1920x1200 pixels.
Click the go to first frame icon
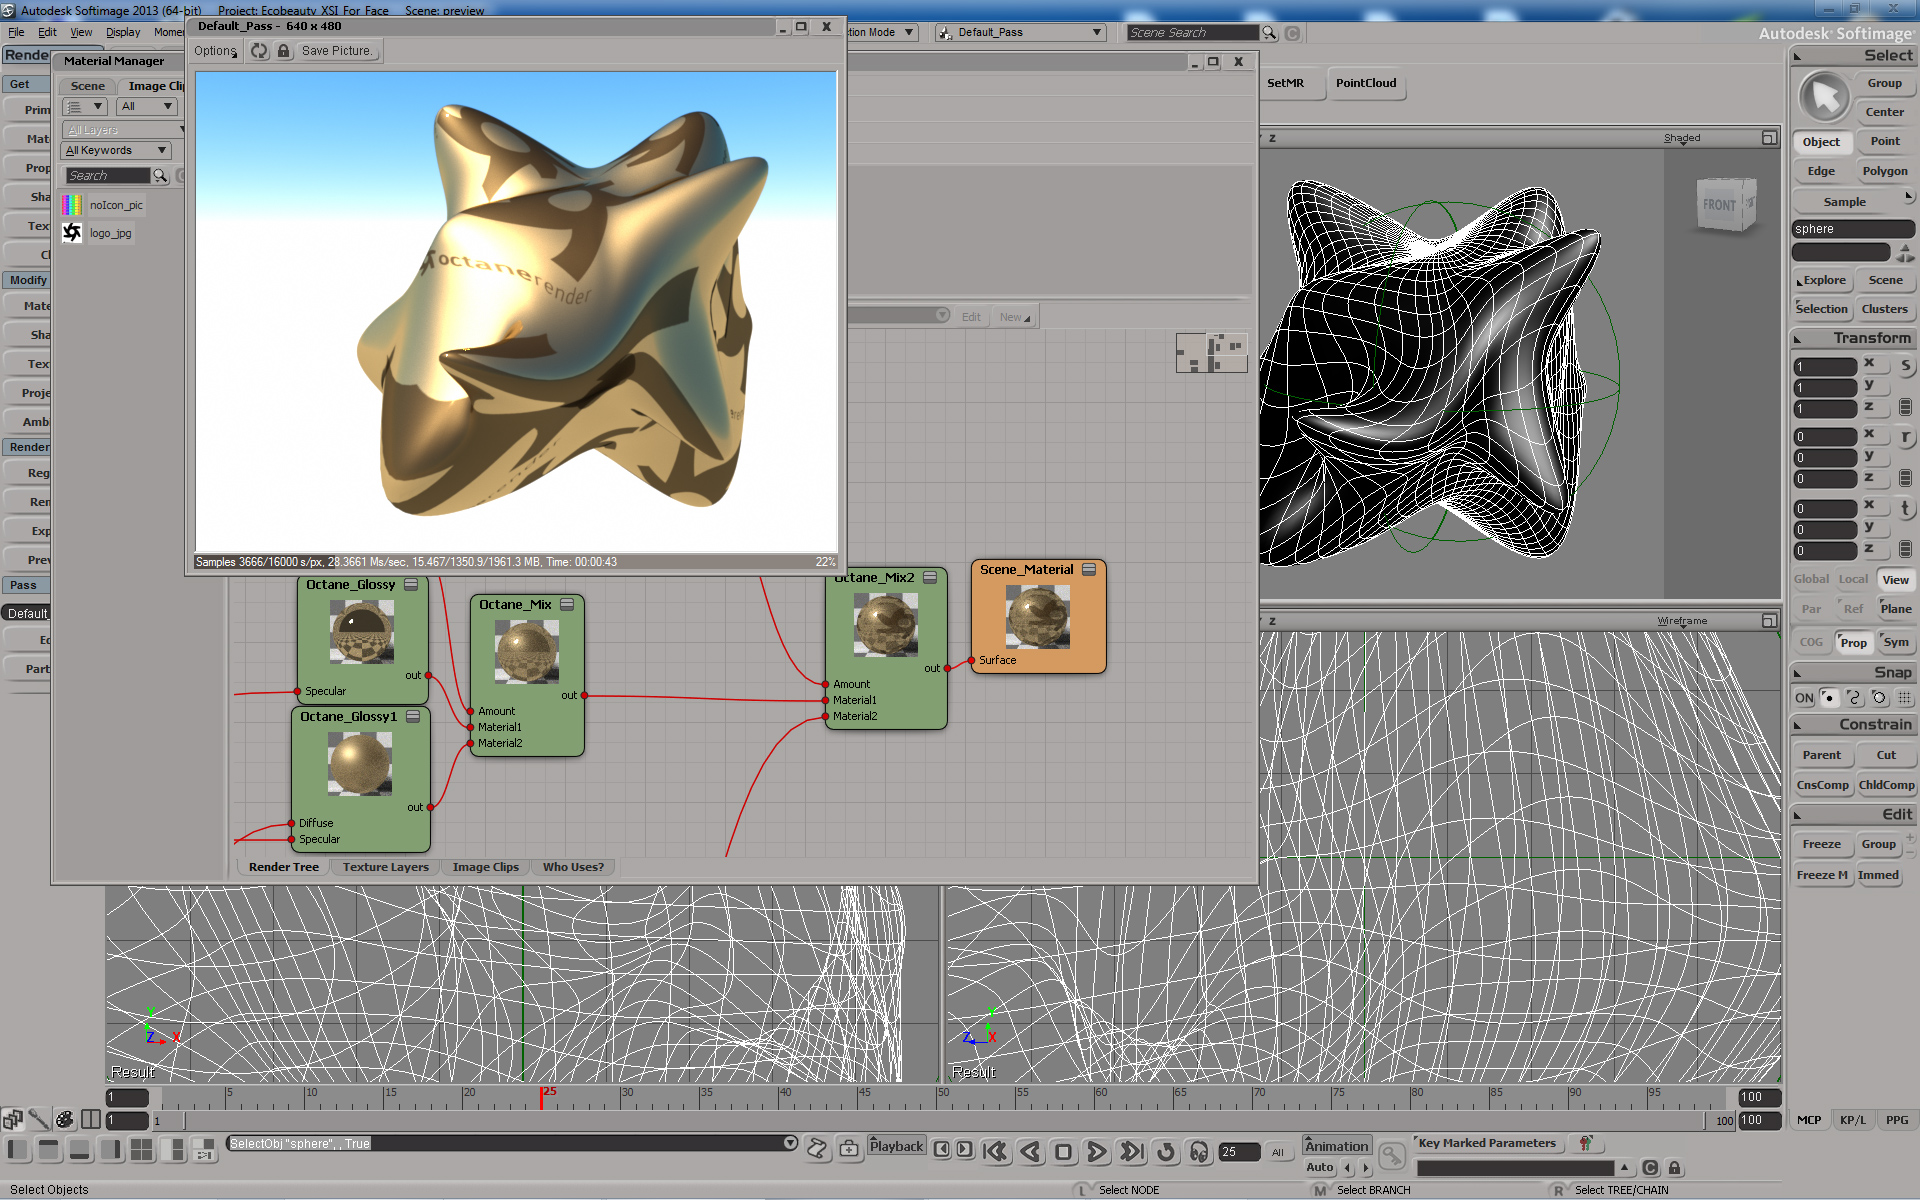click(x=995, y=1152)
